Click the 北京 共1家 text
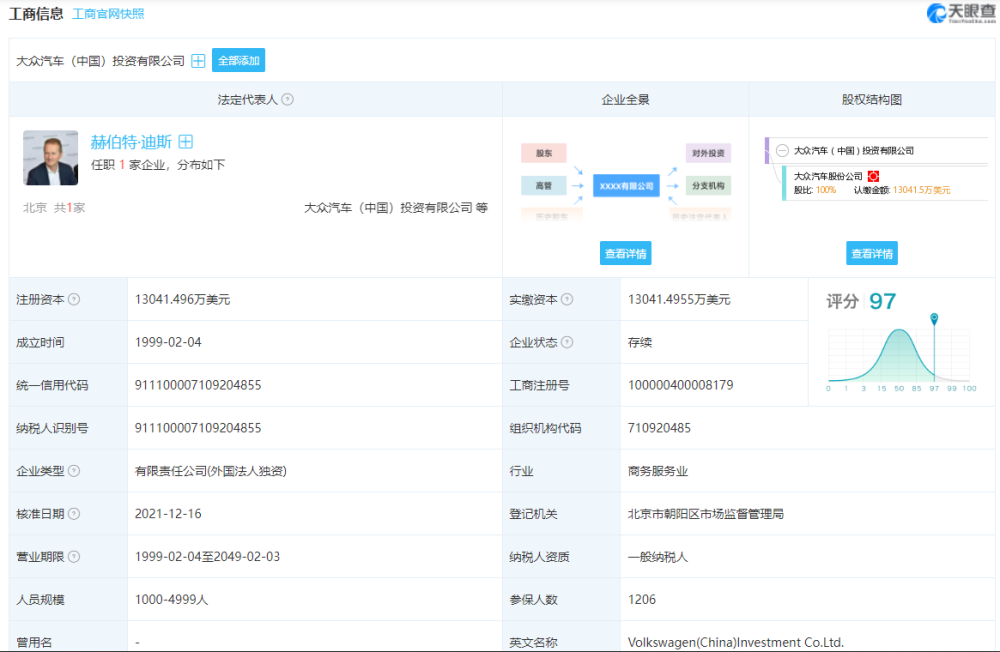 coord(54,208)
